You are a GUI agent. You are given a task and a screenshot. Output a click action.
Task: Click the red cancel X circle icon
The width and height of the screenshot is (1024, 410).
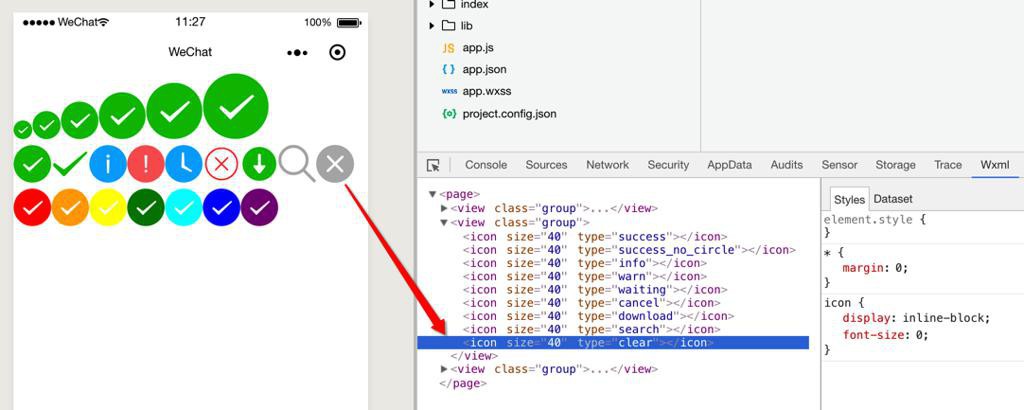tap(221, 164)
